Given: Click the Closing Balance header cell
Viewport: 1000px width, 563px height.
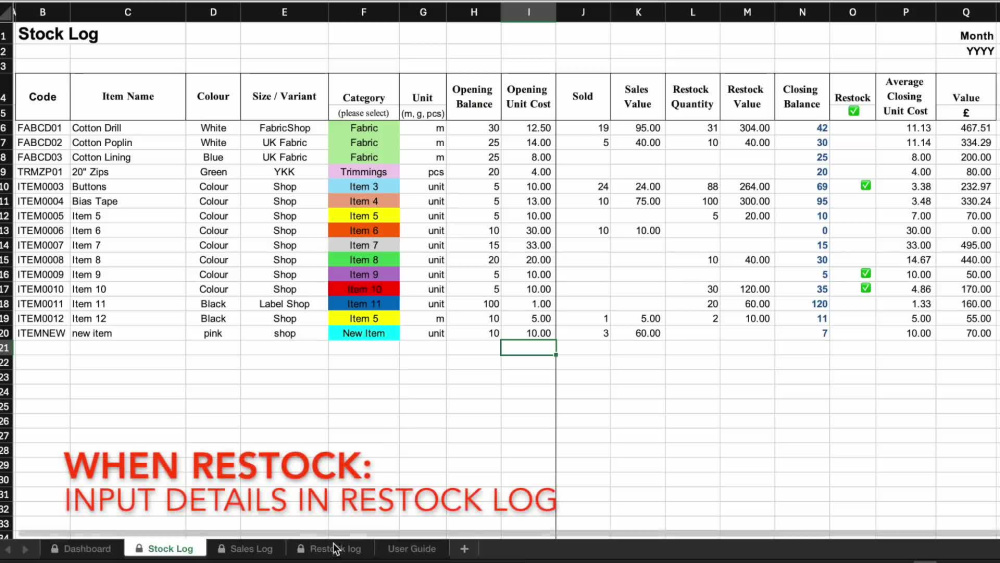Looking at the screenshot, I should pyautogui.click(x=802, y=97).
